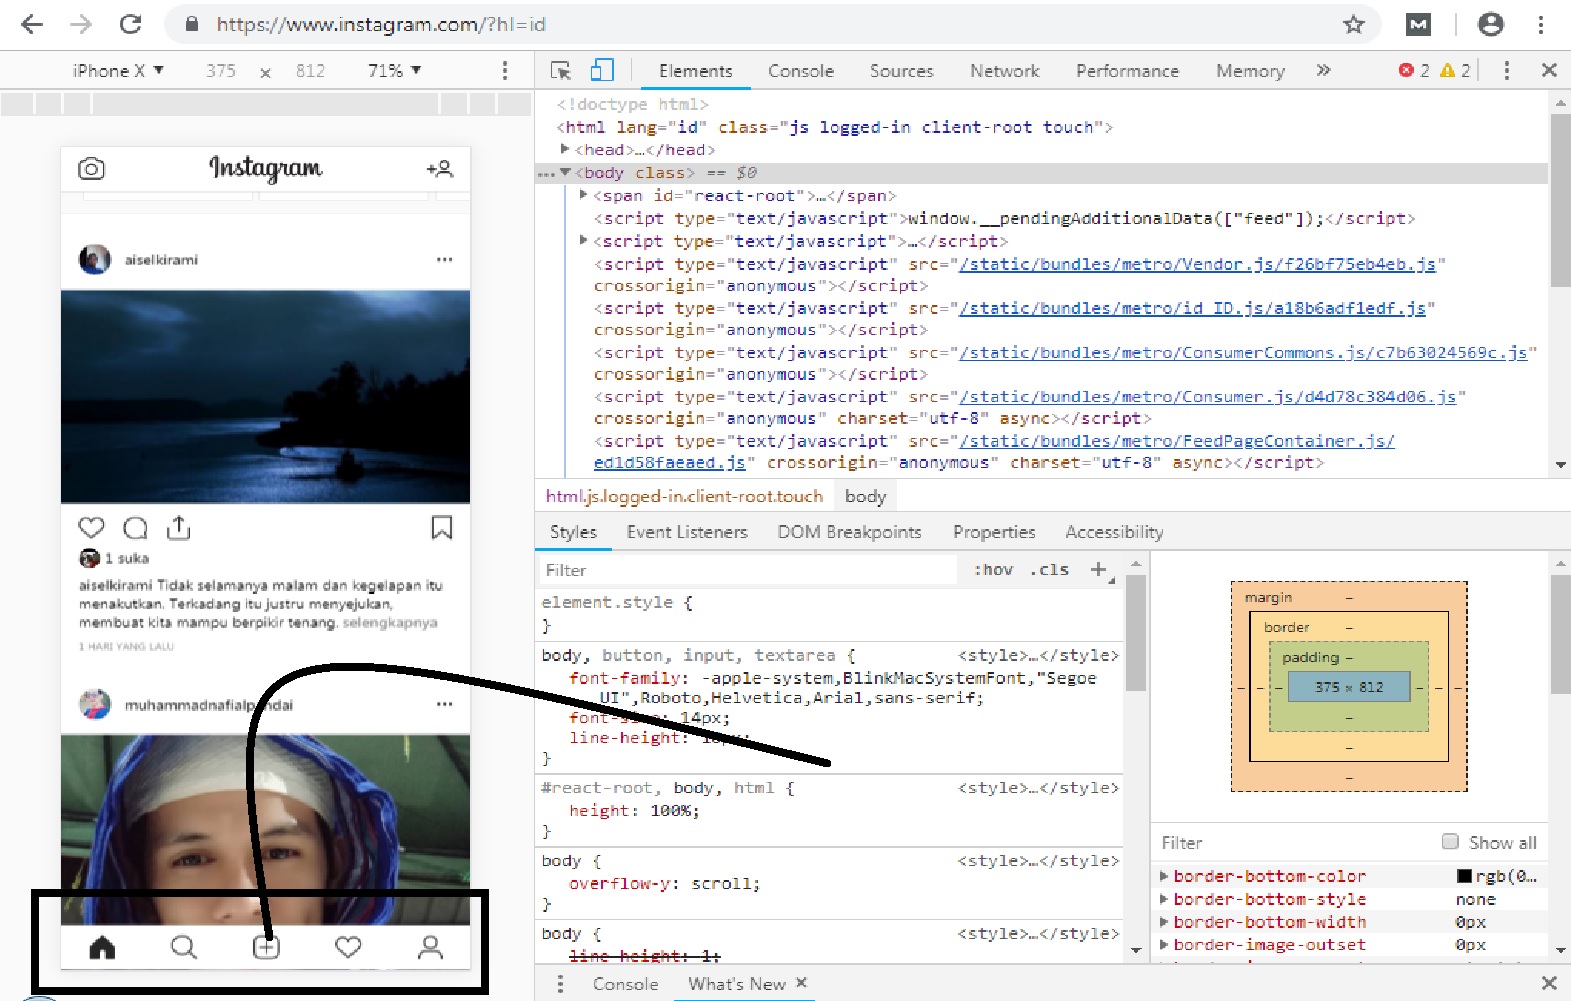Viewport: 1571px width, 1001px height.
Task: Open the Chrome profile avatar
Action: [x=1490, y=24]
